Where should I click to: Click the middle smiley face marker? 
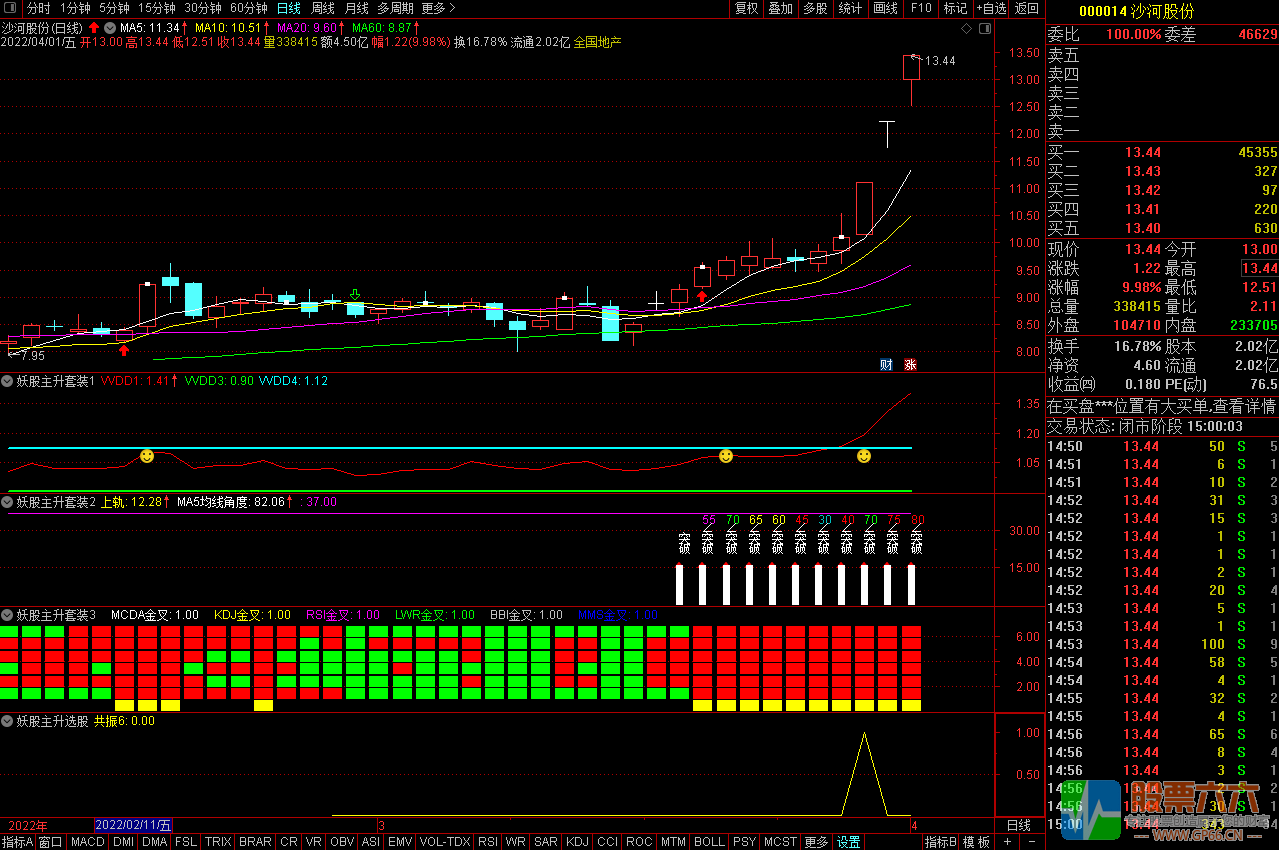(726, 456)
